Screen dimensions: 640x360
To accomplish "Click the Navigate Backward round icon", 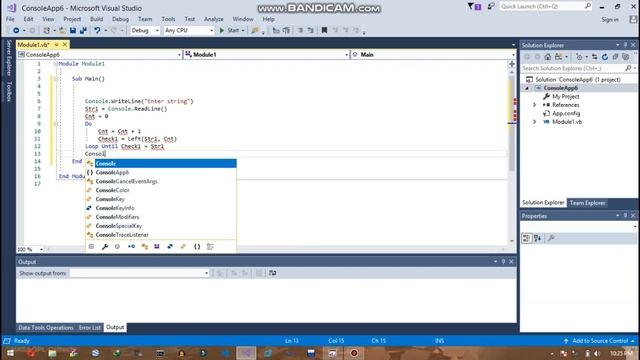I will [16, 30].
